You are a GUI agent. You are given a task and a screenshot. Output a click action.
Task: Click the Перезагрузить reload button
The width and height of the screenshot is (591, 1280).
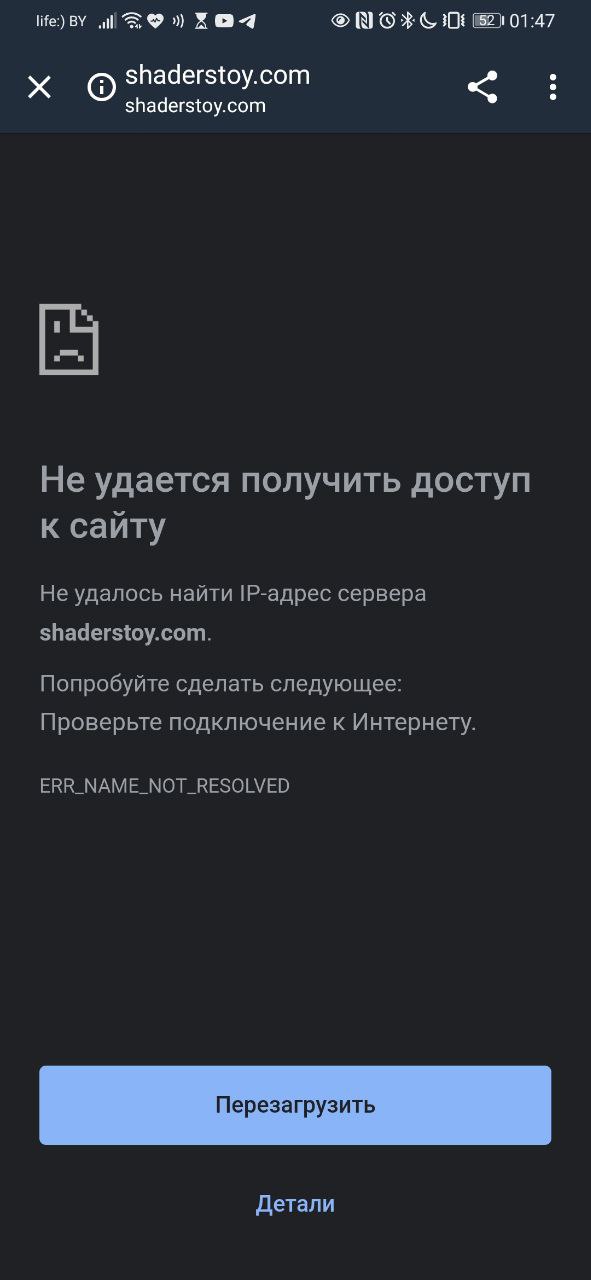point(295,1105)
